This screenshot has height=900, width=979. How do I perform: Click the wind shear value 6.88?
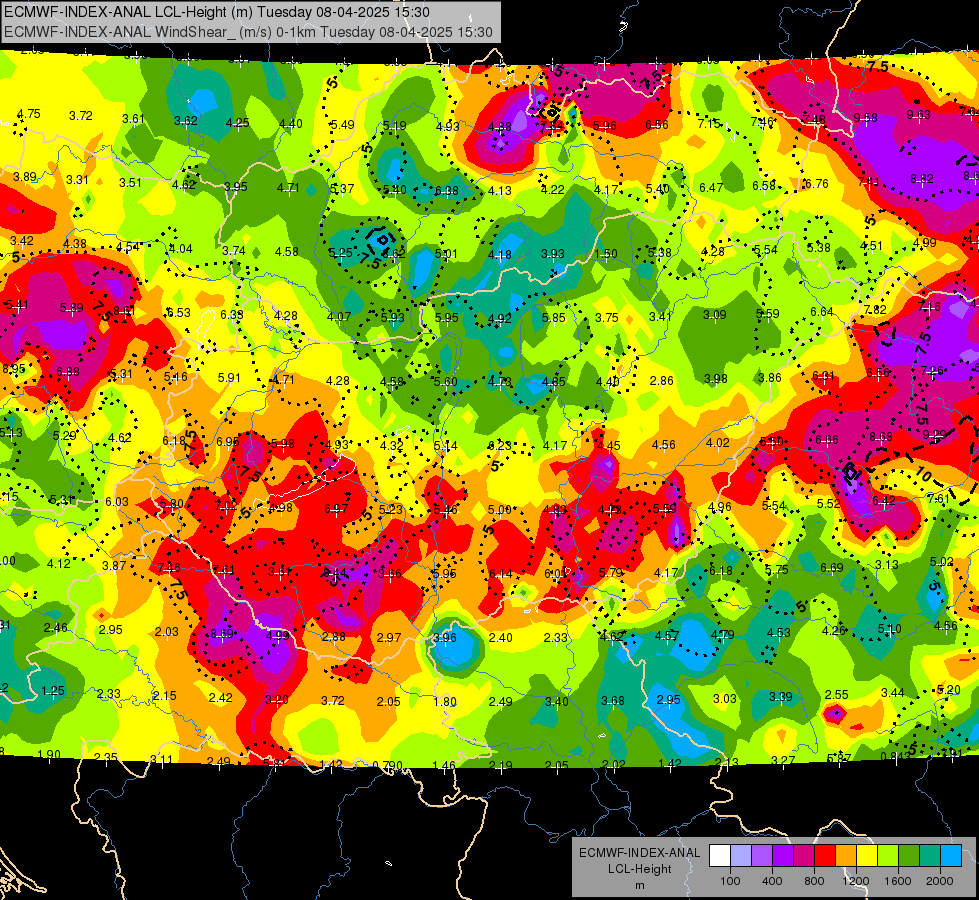click(x=68, y=372)
